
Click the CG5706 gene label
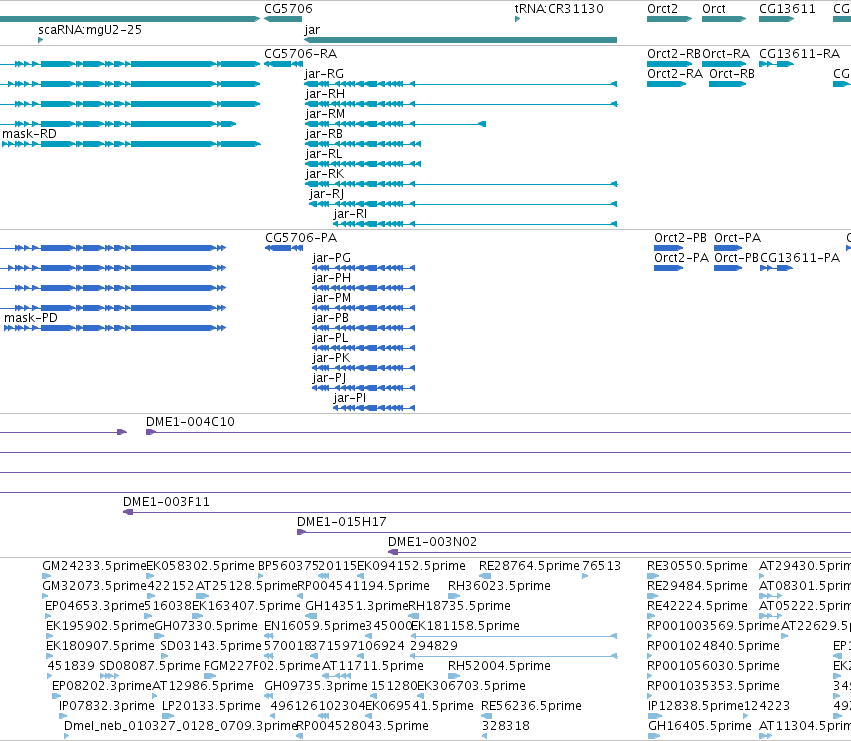click(288, 9)
